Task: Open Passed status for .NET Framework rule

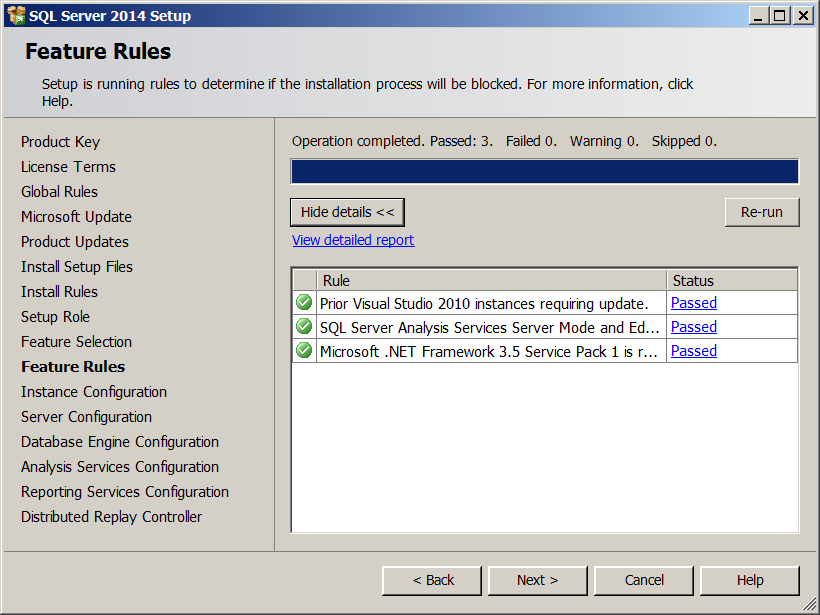Action: click(694, 351)
